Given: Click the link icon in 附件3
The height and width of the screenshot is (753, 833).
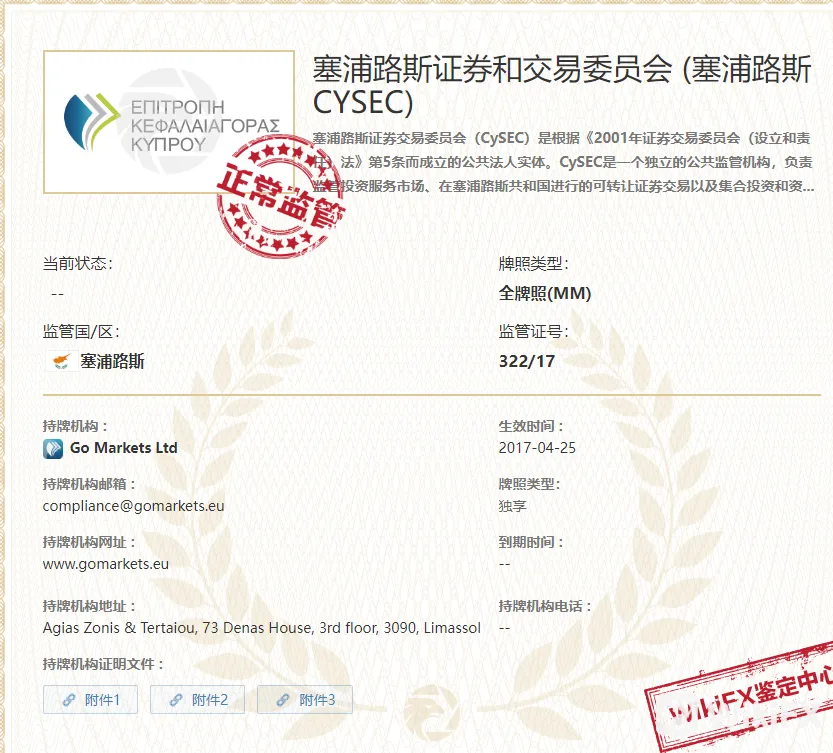Looking at the screenshot, I should pos(283,700).
